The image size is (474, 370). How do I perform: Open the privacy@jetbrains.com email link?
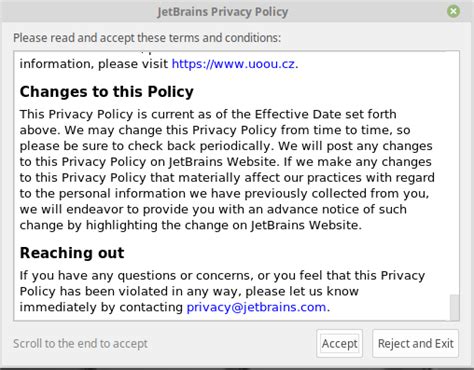click(x=256, y=307)
